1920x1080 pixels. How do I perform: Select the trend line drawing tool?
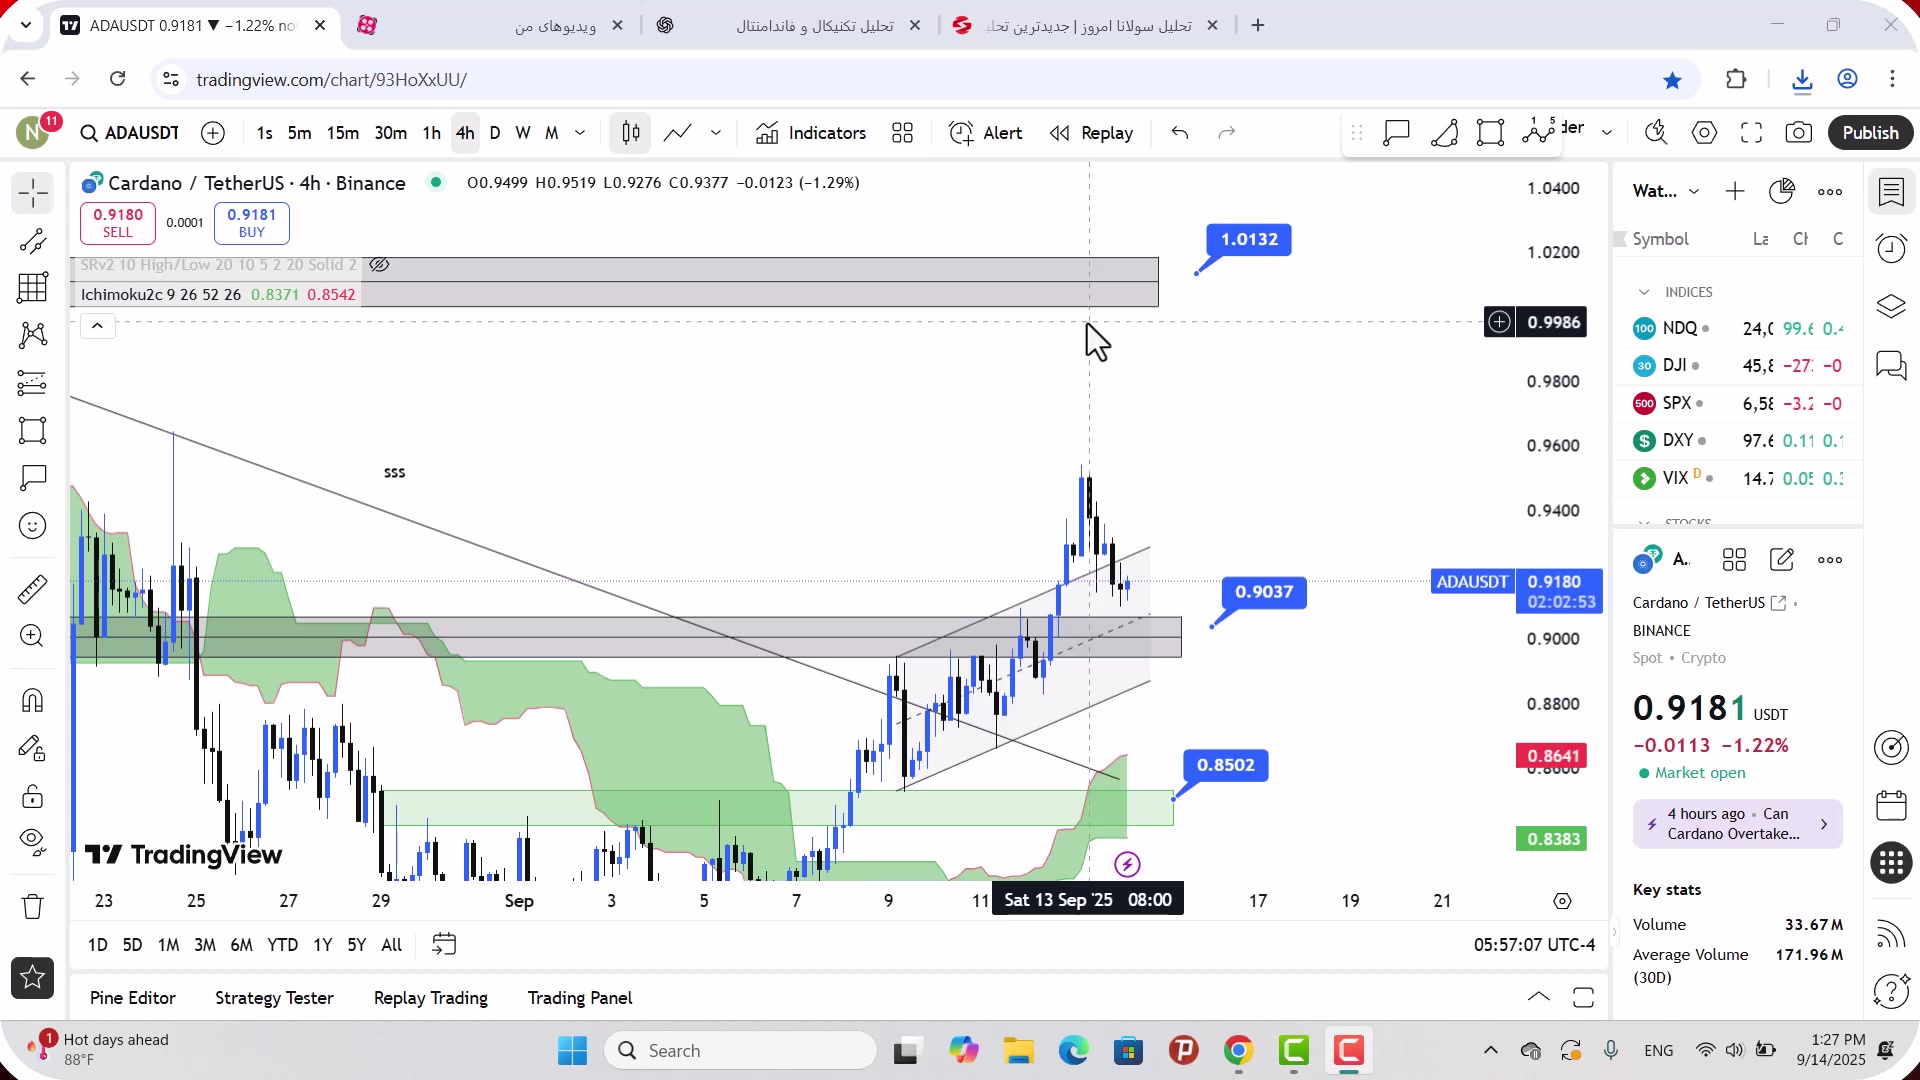pos(32,241)
